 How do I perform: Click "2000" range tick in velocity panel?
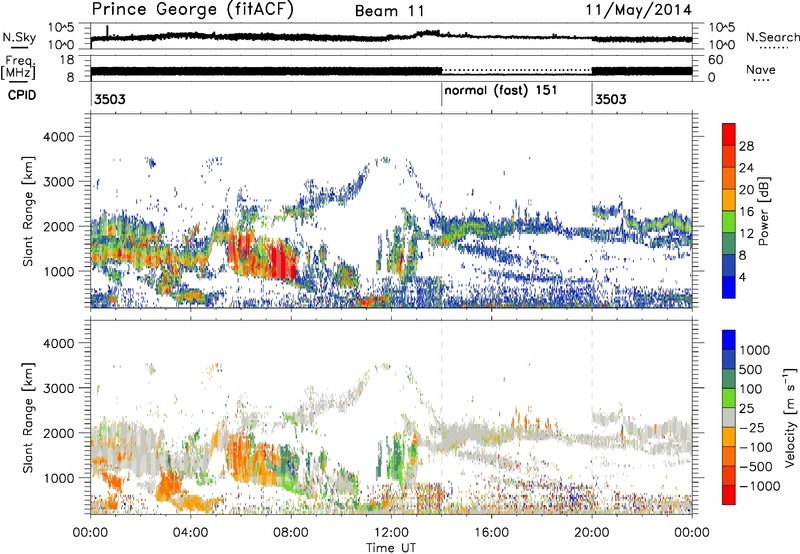[x=58, y=434]
